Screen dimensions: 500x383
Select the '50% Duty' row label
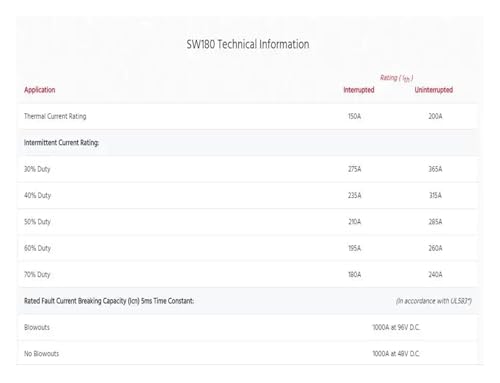37,222
